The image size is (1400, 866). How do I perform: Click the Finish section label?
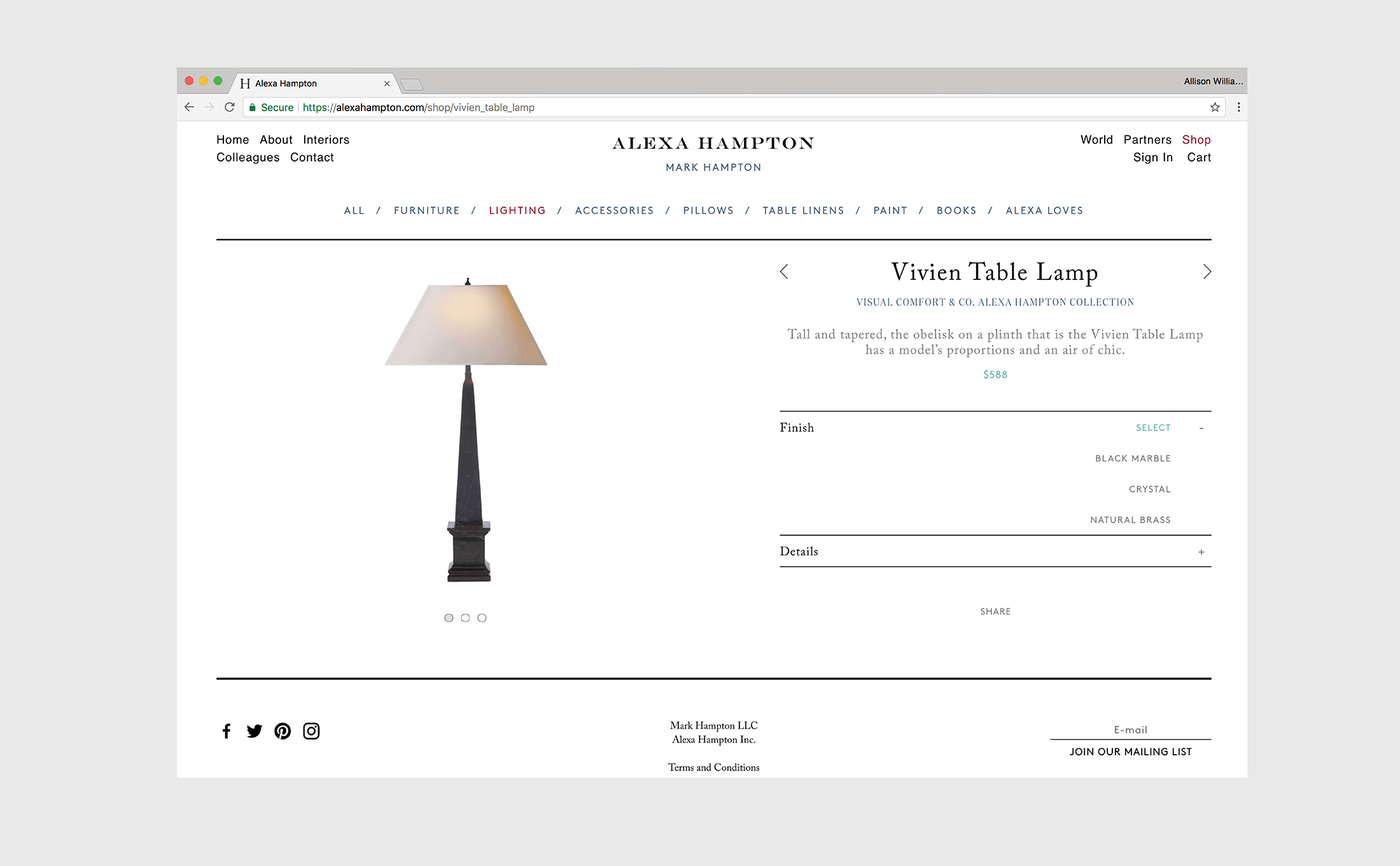tap(797, 428)
